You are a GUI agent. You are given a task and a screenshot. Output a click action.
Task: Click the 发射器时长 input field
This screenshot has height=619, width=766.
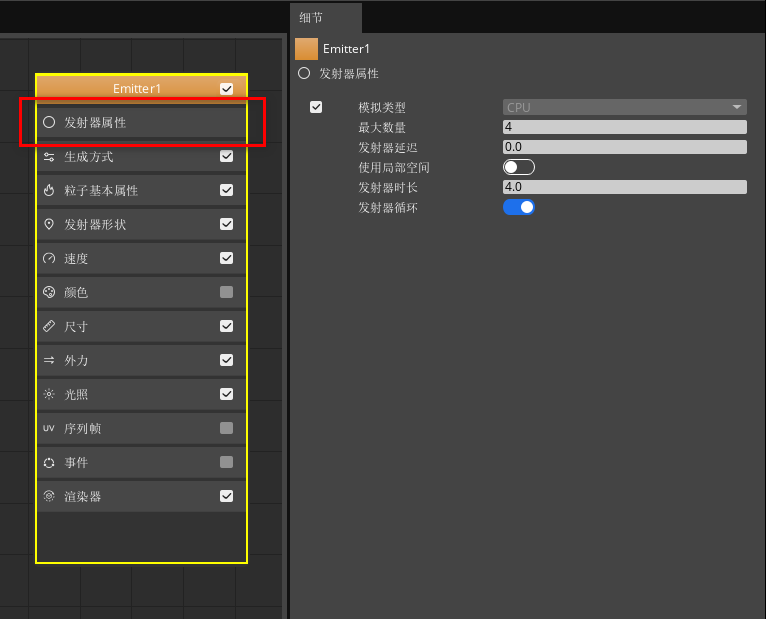(625, 187)
